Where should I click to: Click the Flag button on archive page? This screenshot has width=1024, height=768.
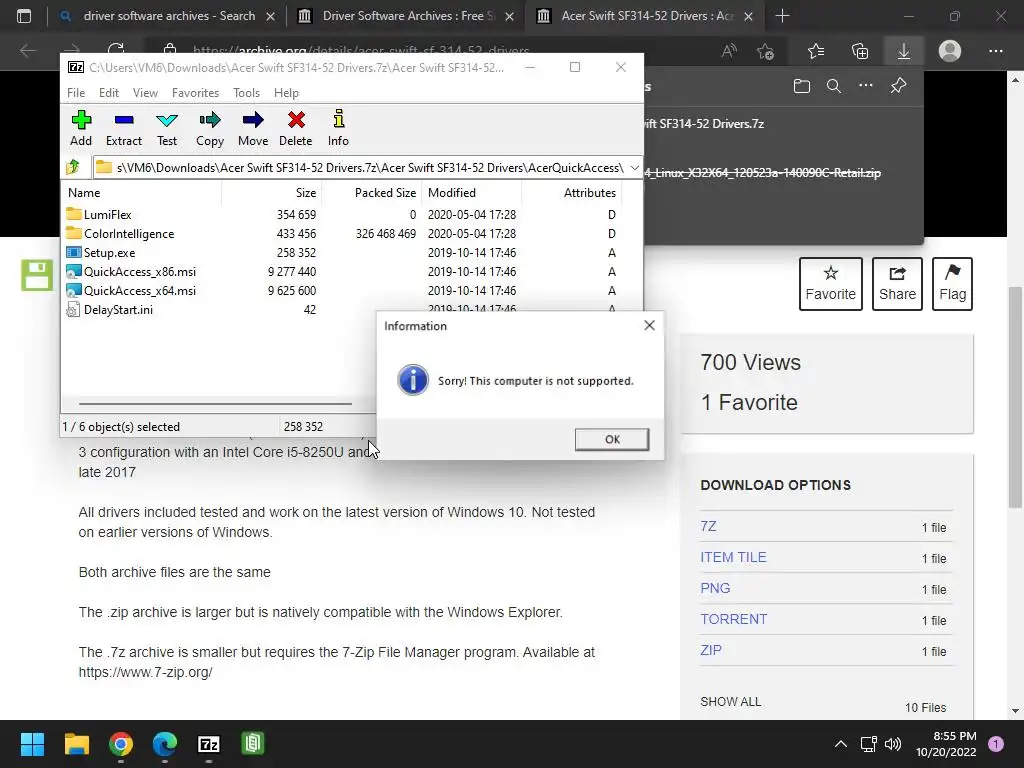952,283
